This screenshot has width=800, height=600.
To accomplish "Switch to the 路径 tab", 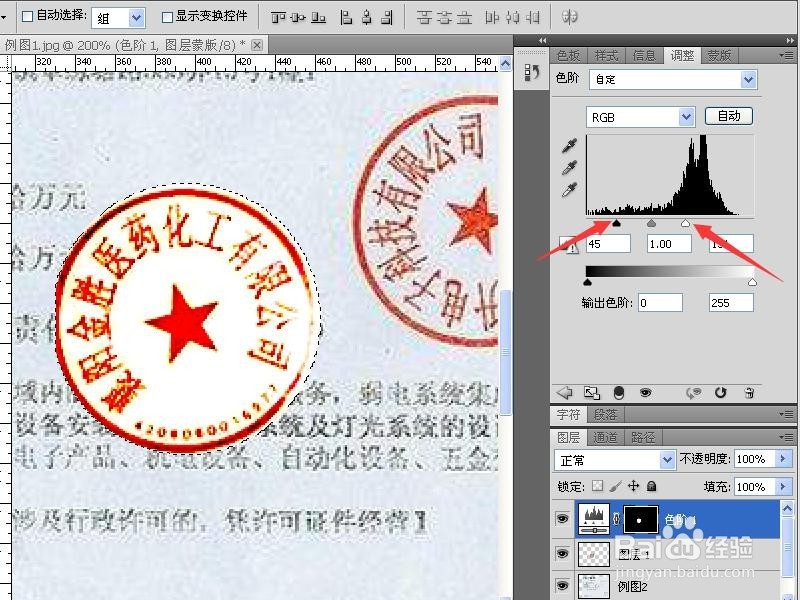I will click(x=643, y=437).
